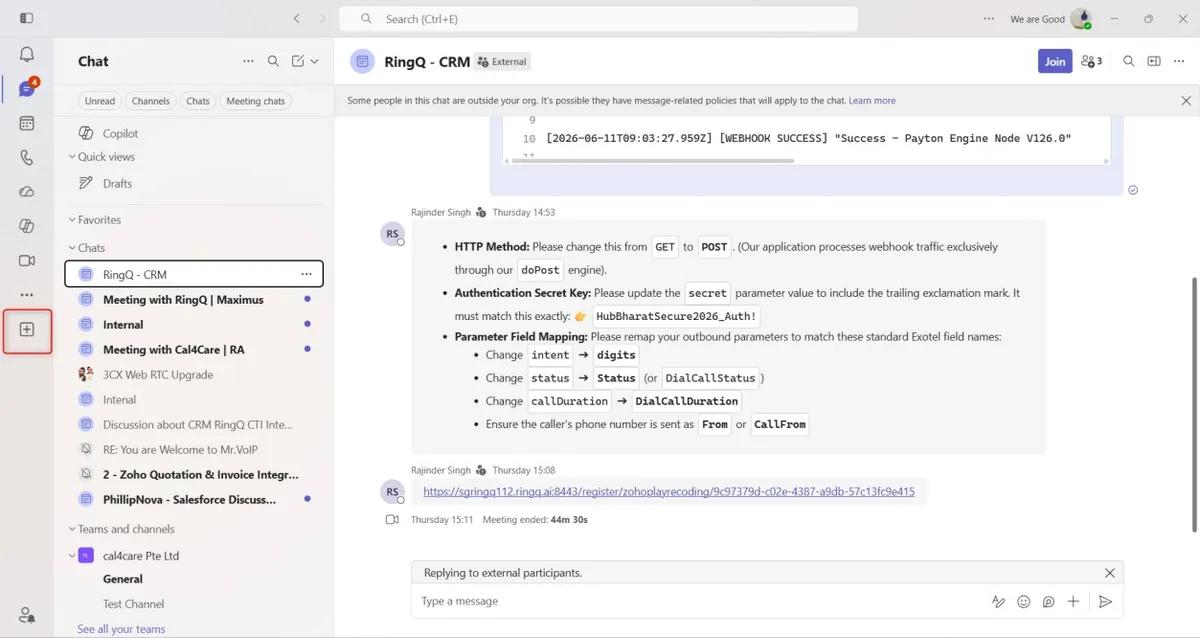This screenshot has height=638, width=1200.
Task: Filter chats by Unread
Action: coord(100,101)
